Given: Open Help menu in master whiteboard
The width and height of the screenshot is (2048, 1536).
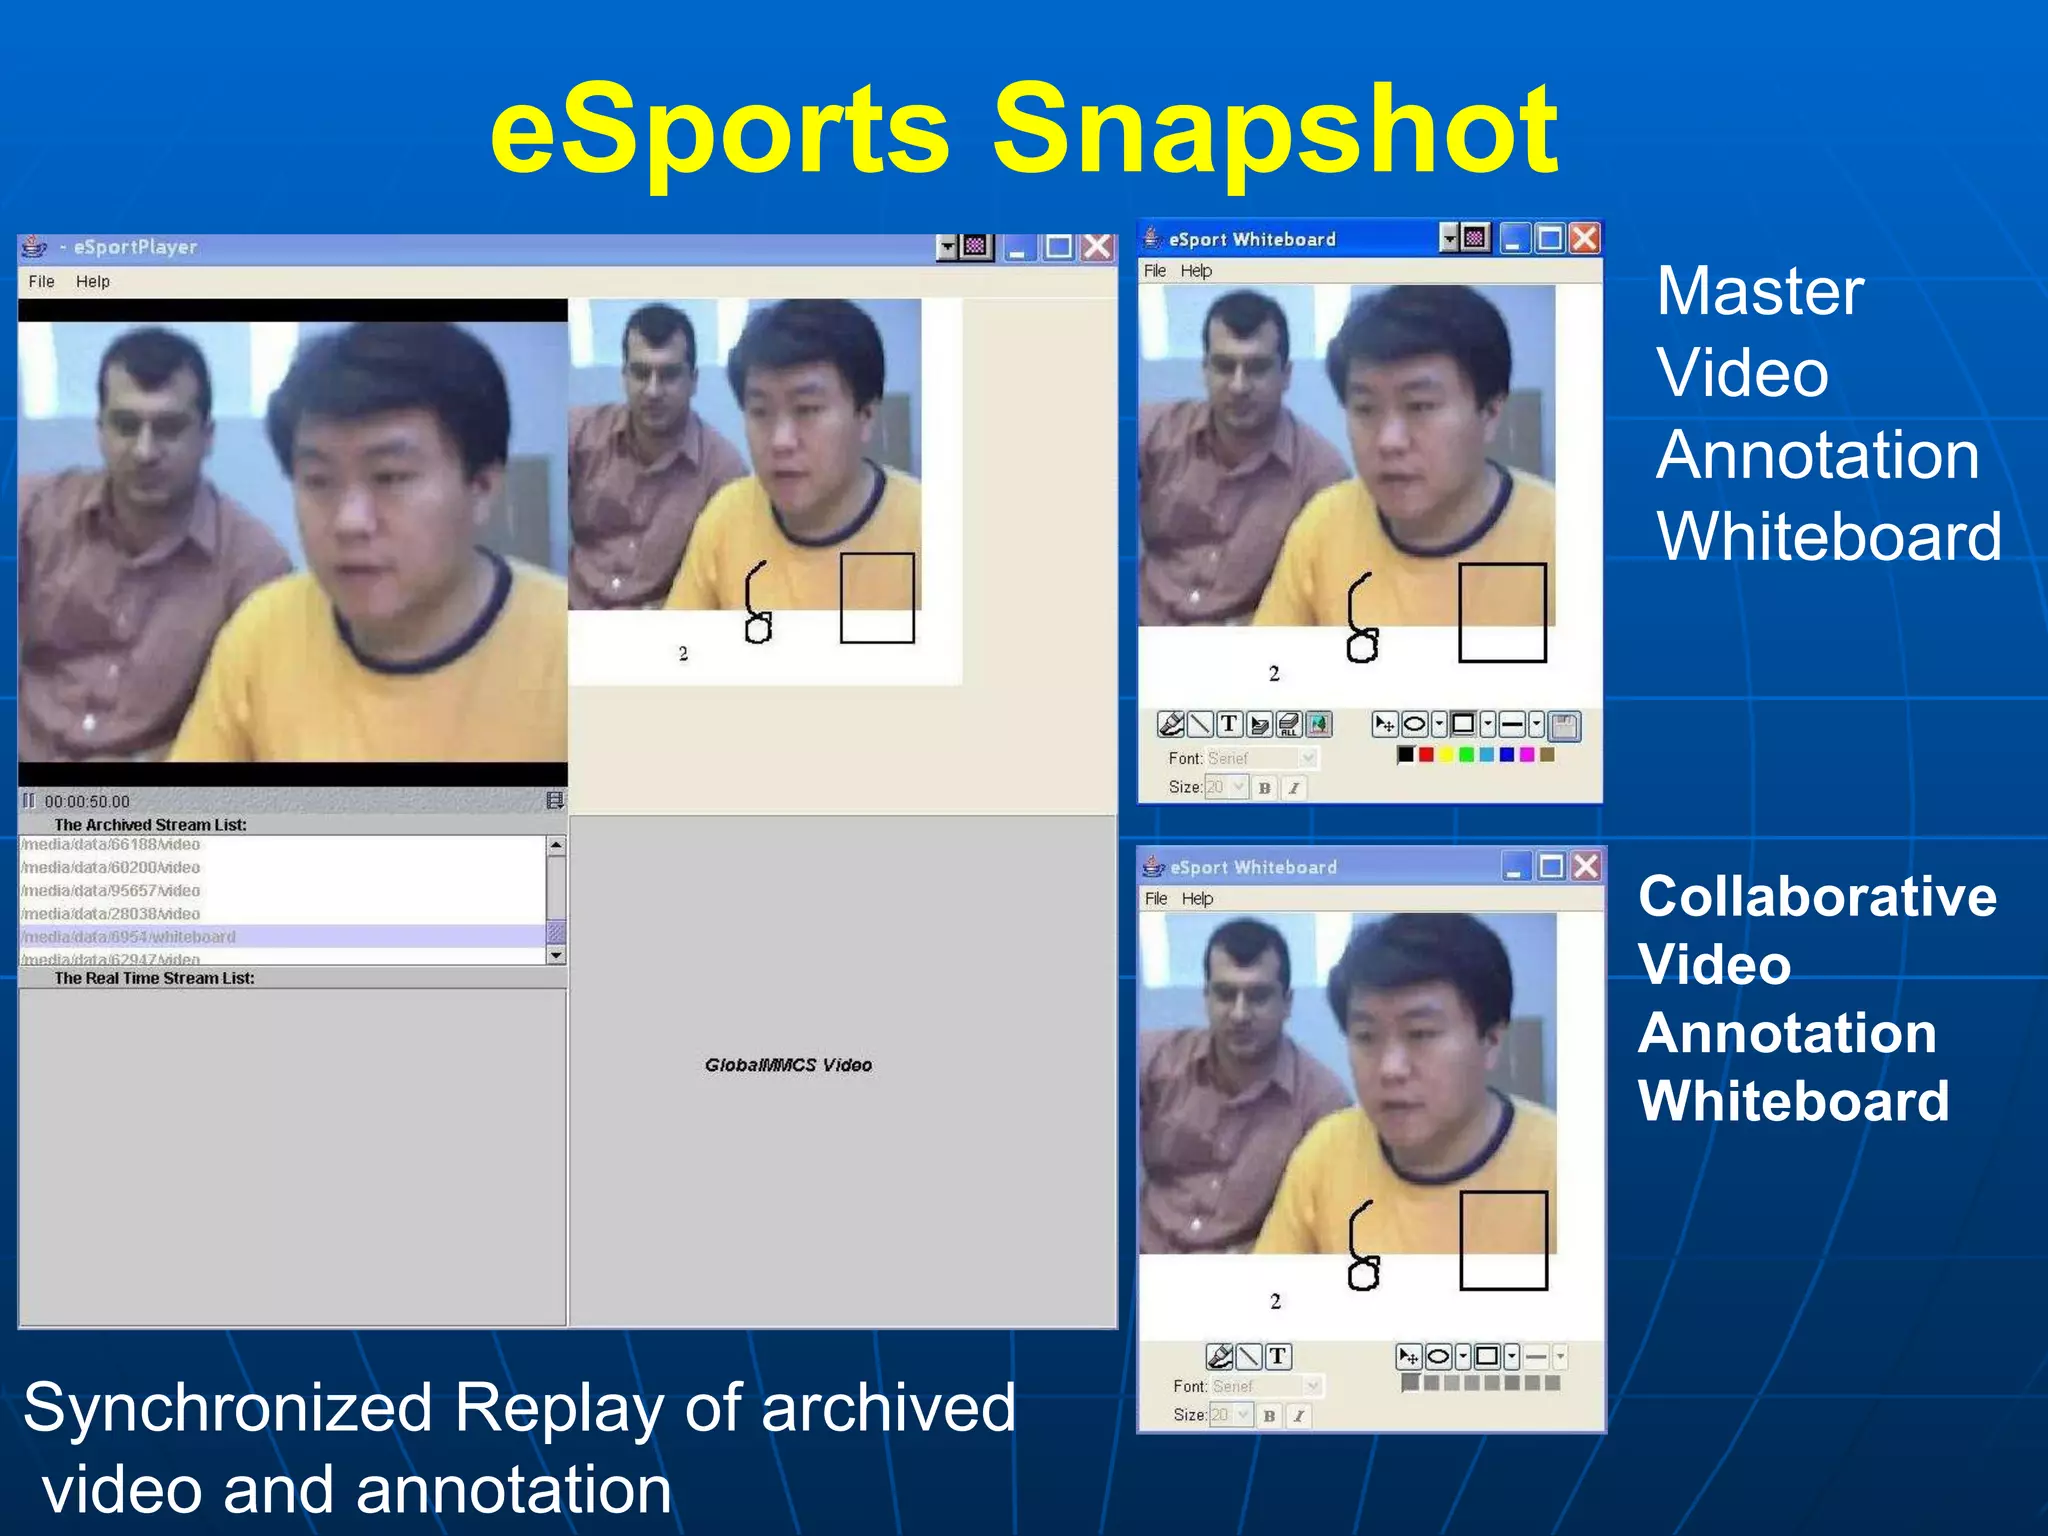Looking at the screenshot, I should (1196, 271).
